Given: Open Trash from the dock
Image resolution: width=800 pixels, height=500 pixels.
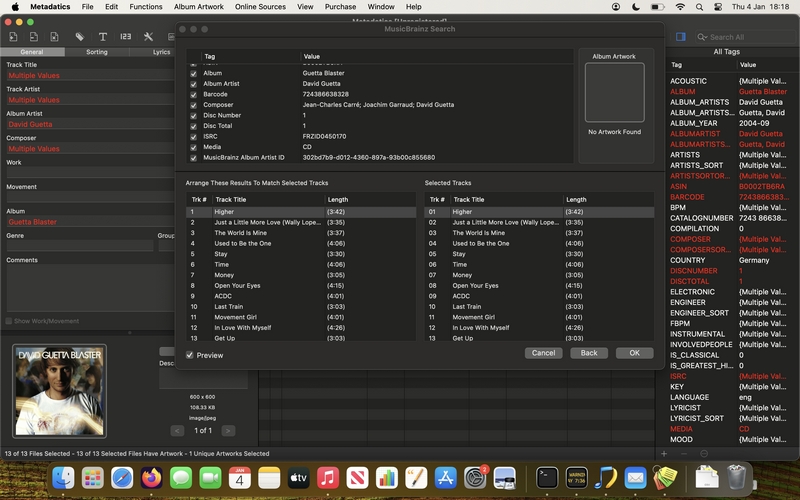Looking at the screenshot, I should point(736,478).
